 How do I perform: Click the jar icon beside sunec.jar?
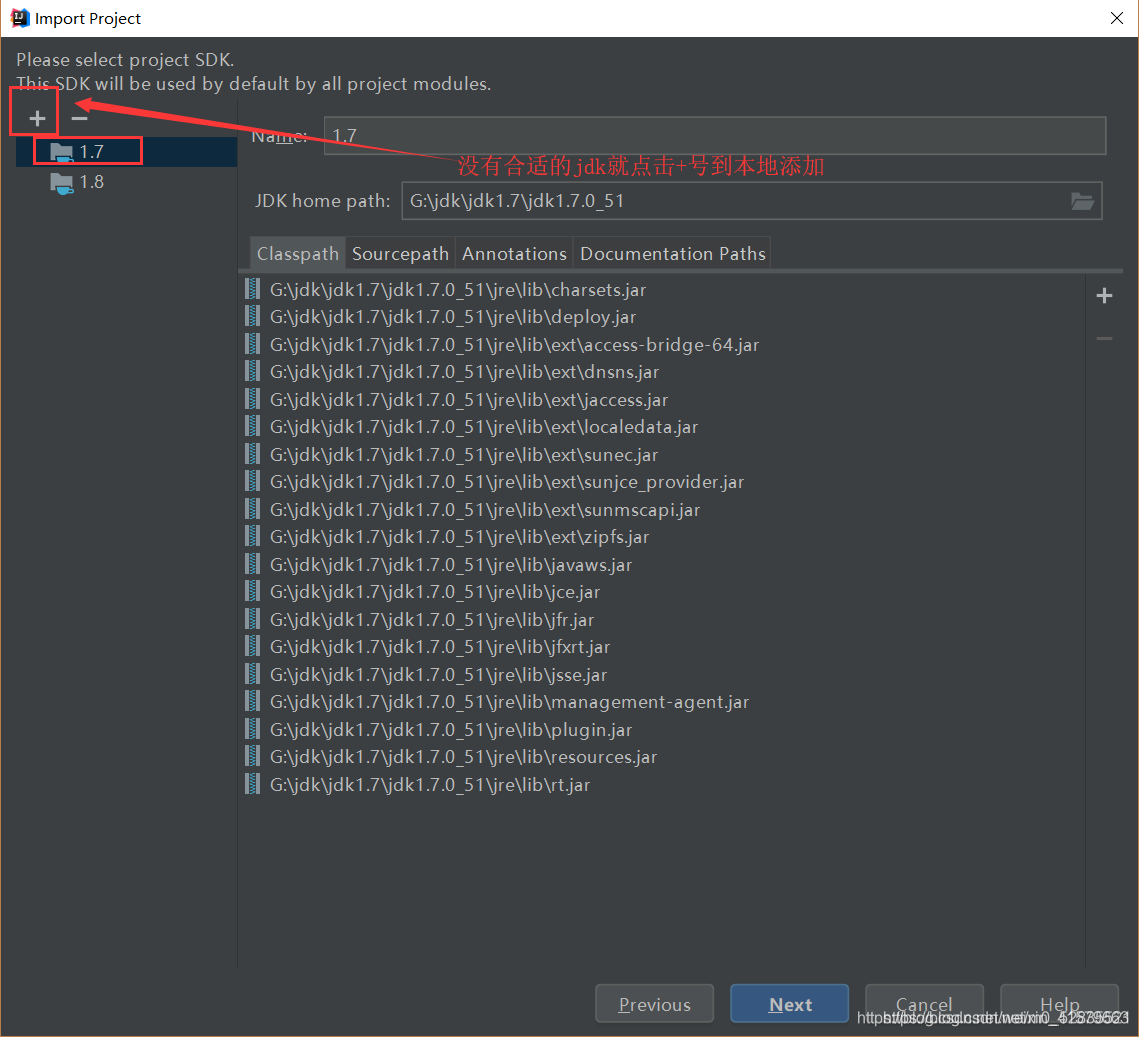252,454
